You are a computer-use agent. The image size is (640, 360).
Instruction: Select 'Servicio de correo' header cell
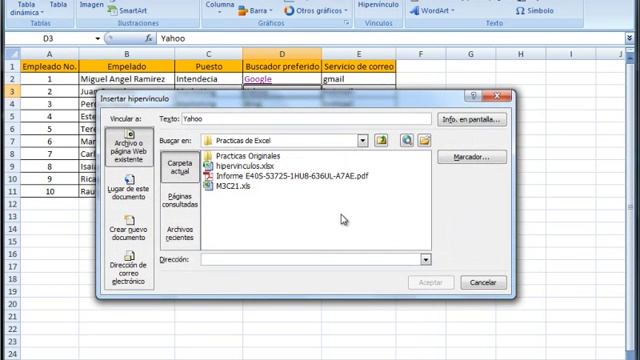(359, 66)
